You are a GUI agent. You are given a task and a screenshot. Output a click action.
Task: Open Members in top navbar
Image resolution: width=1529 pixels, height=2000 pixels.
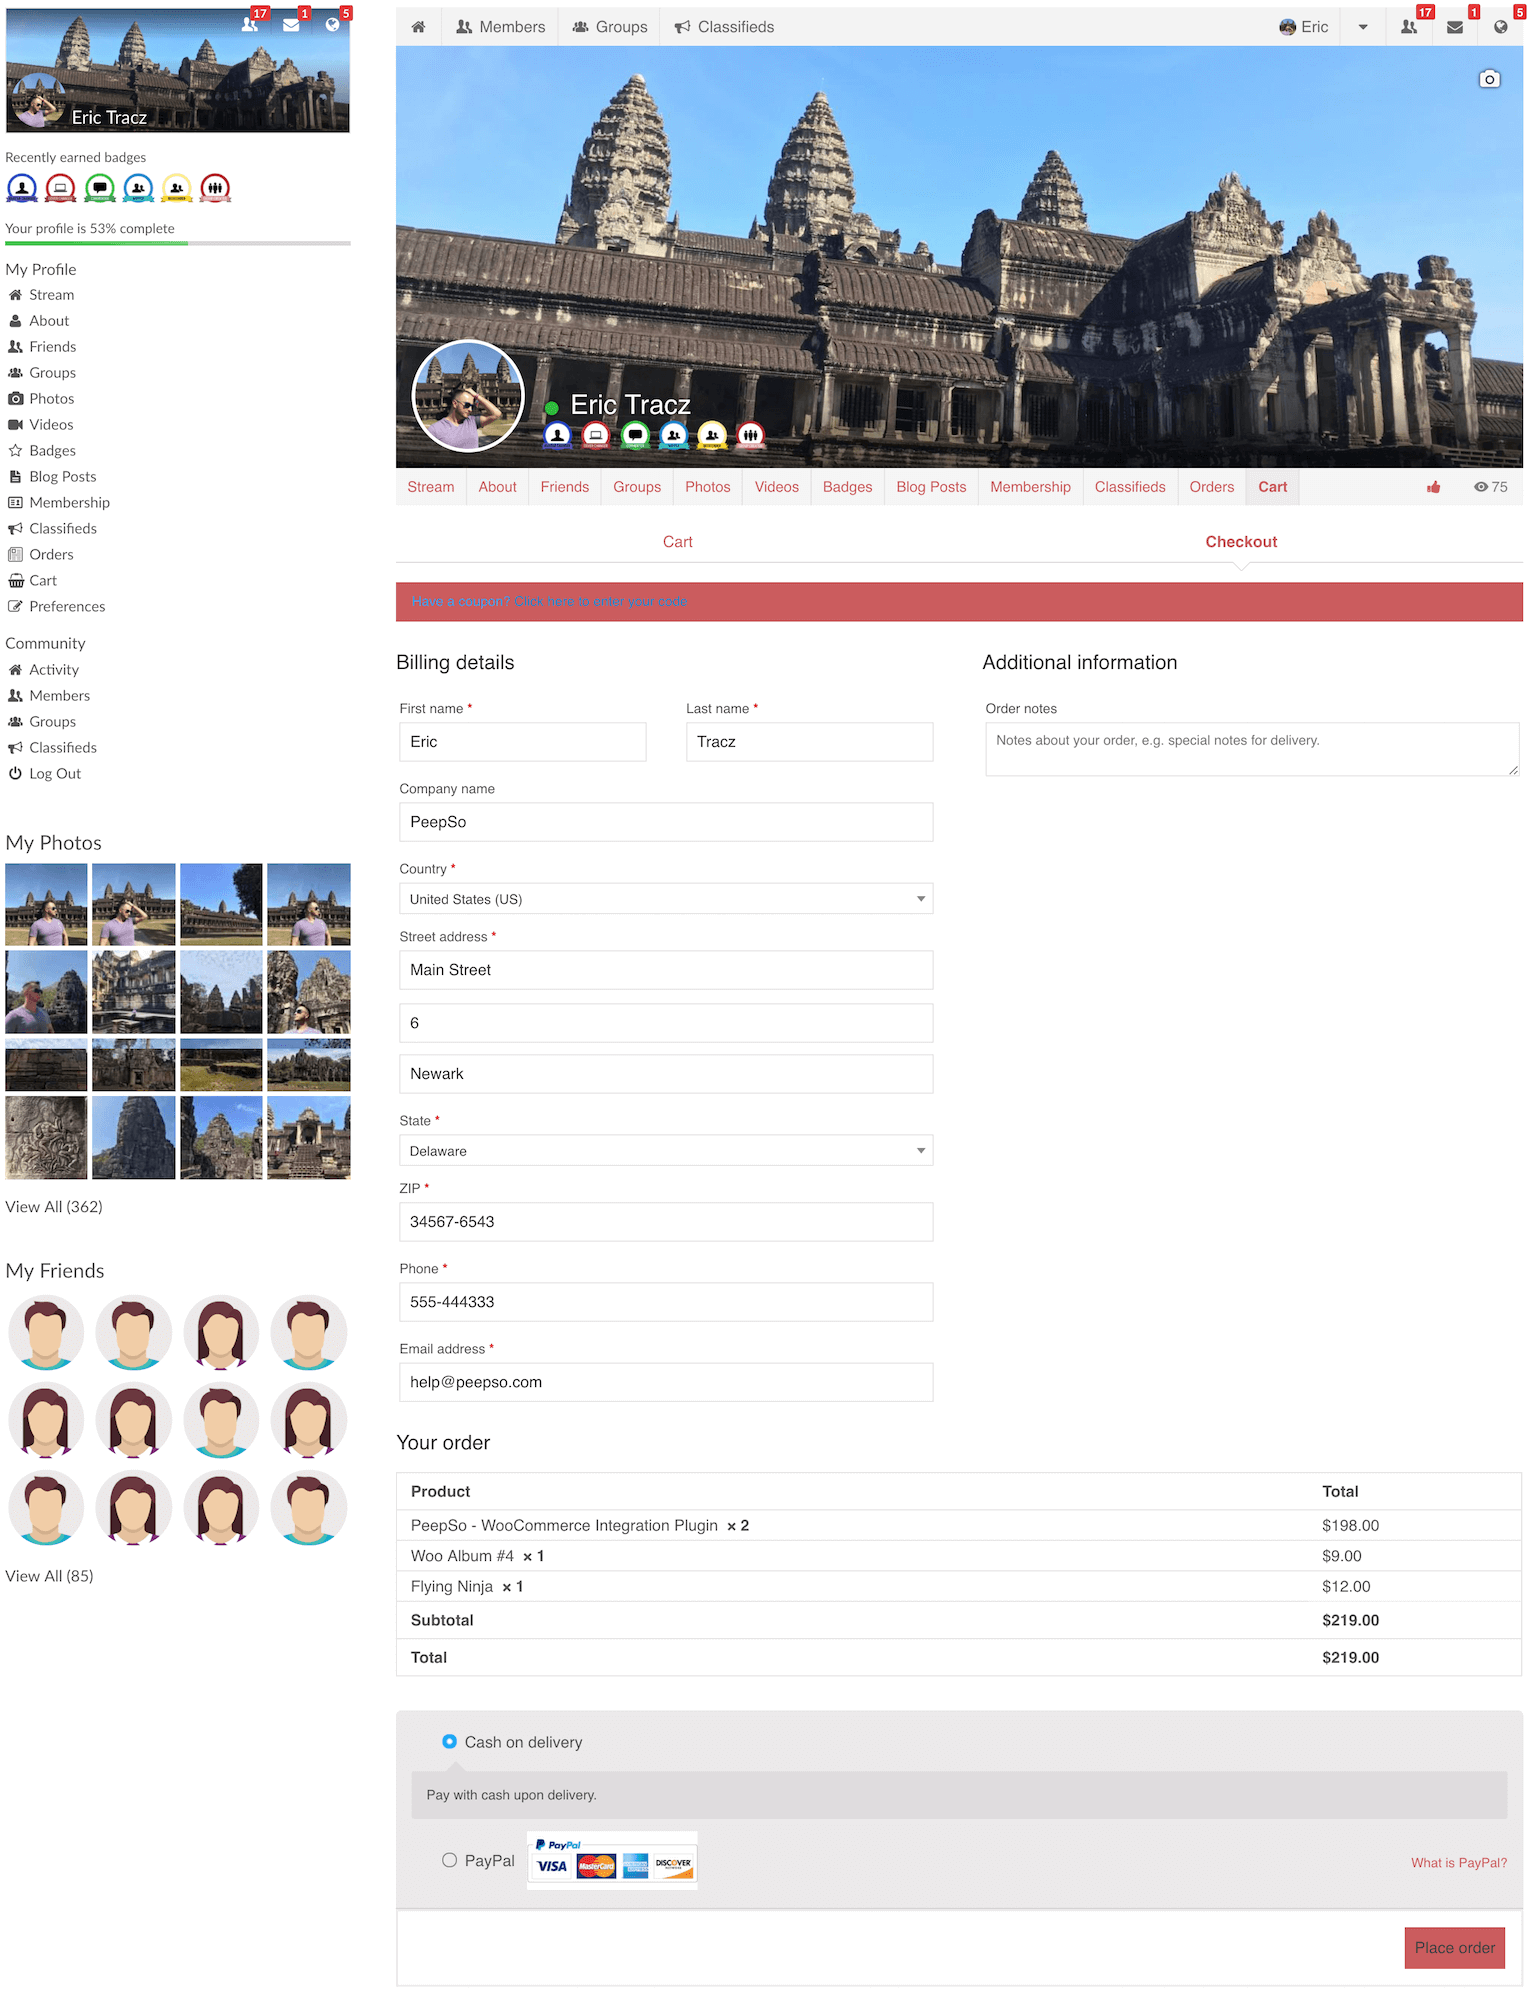(x=501, y=27)
